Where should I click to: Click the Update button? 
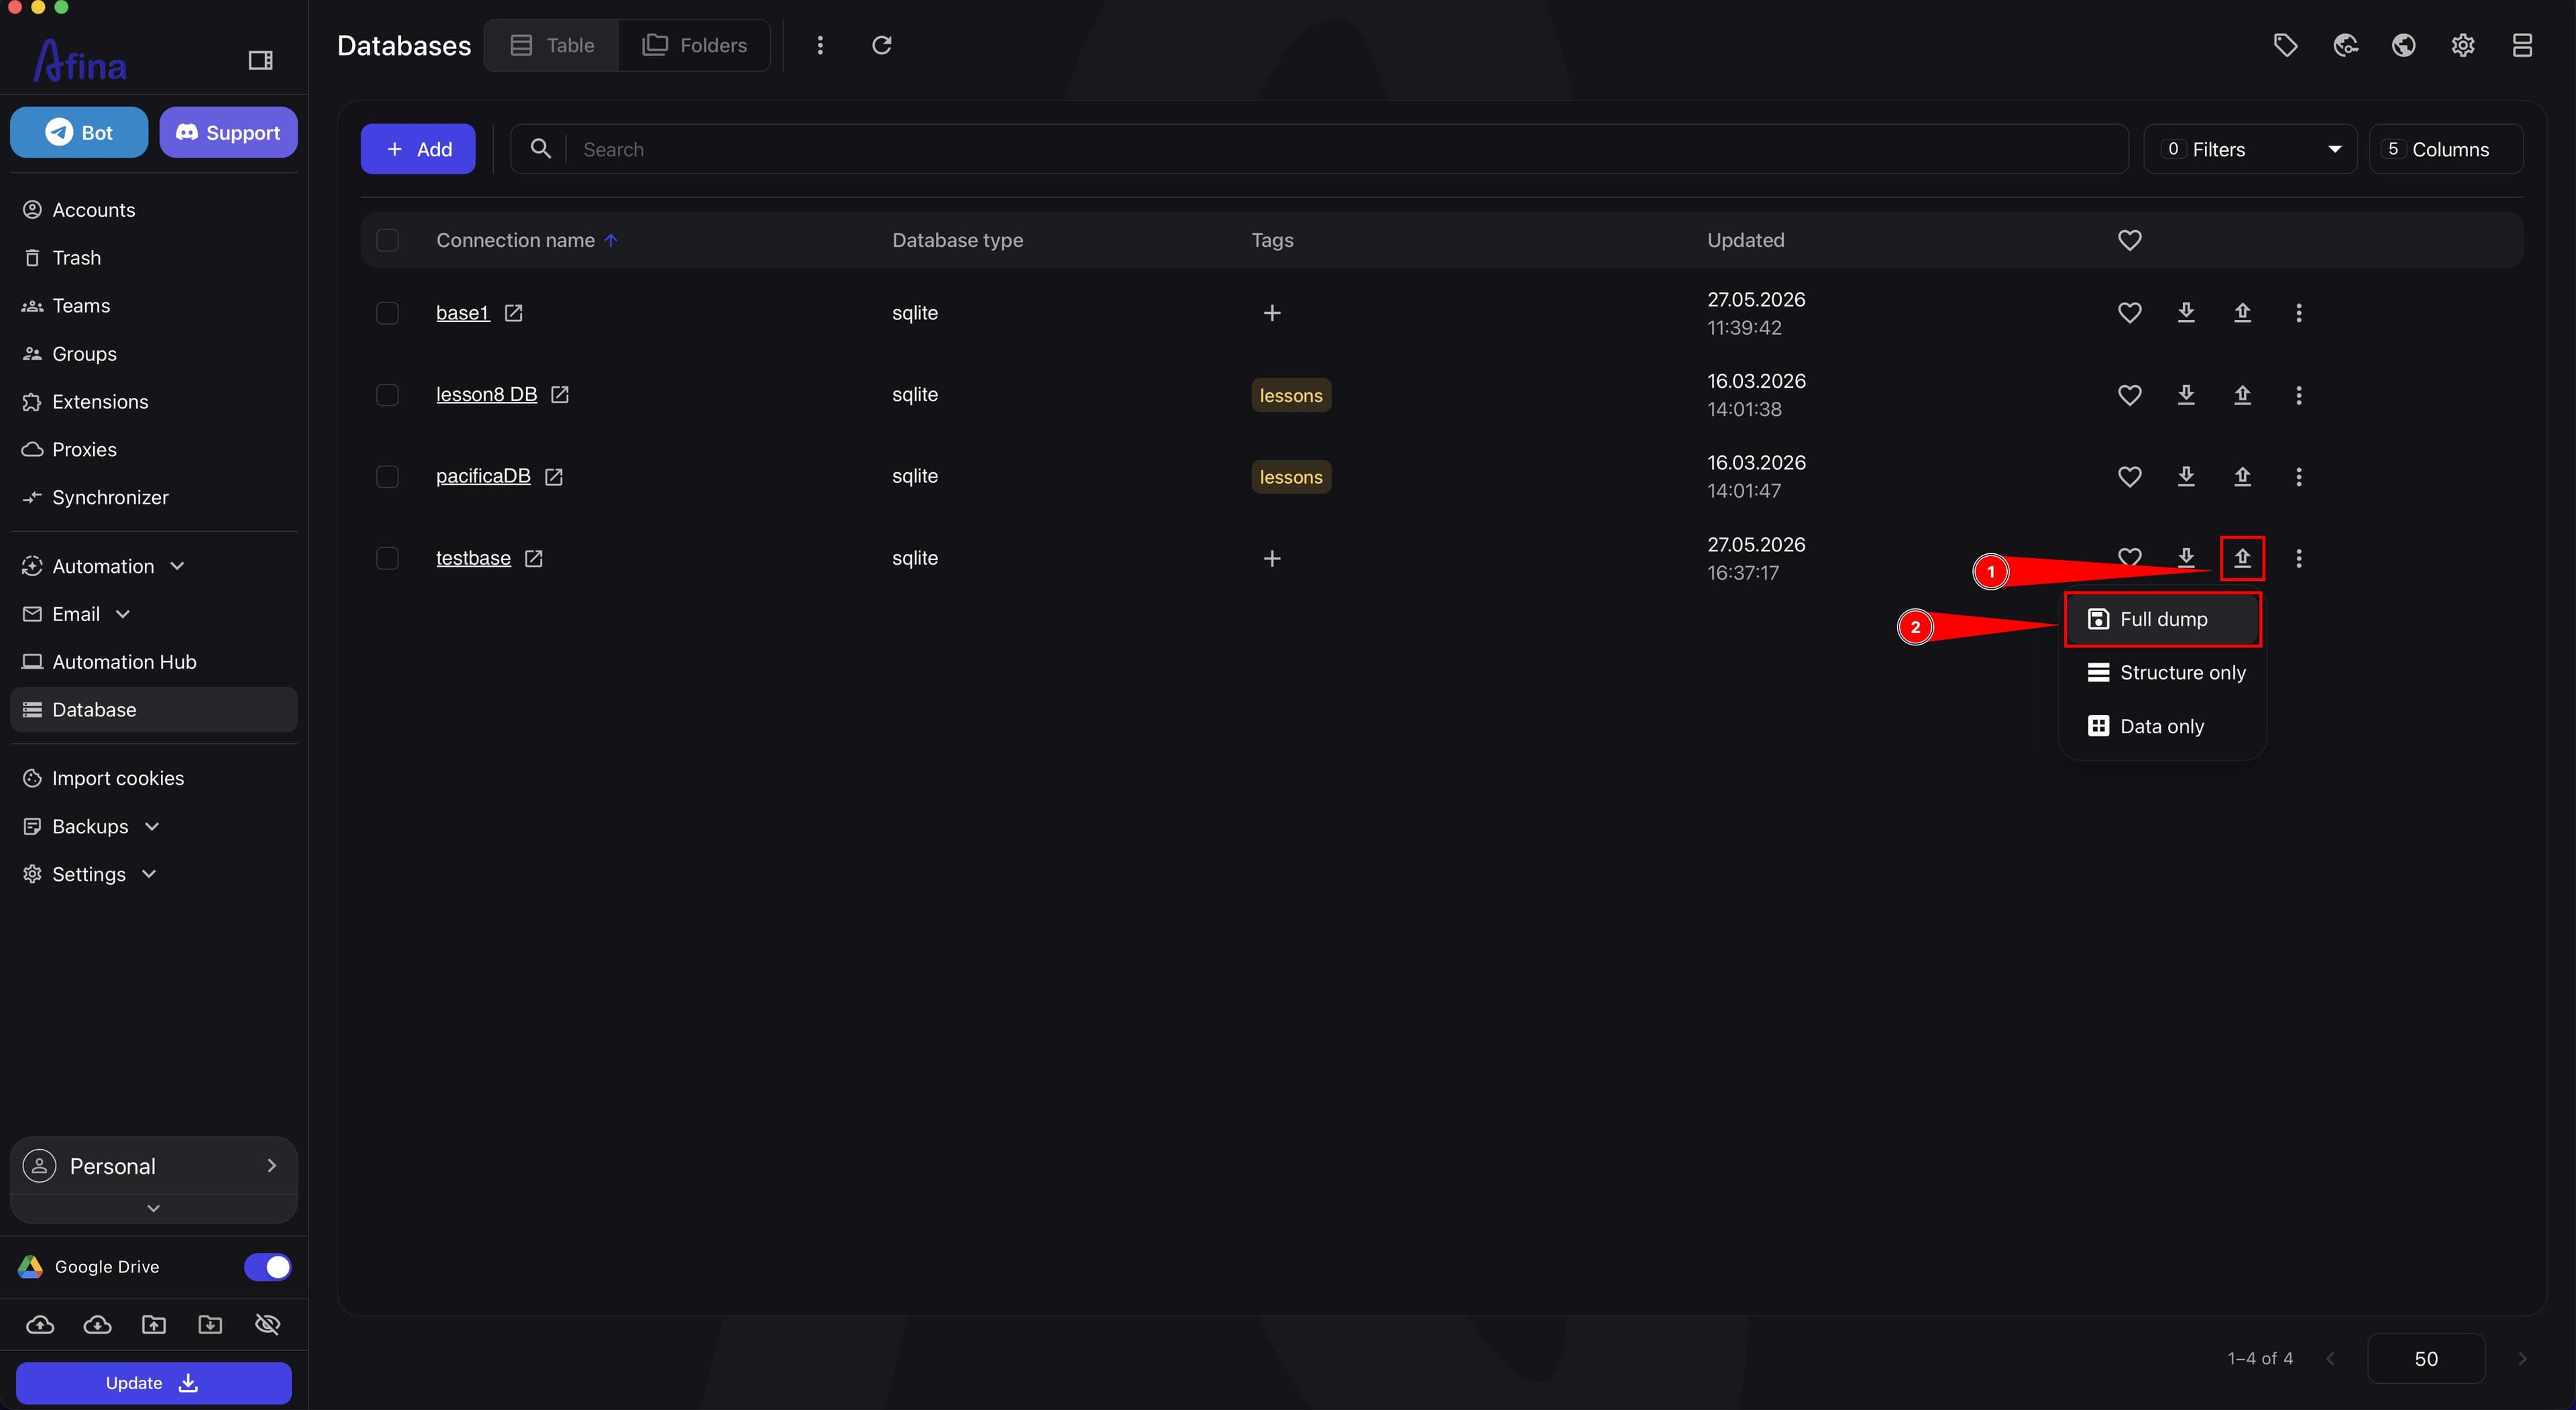click(153, 1383)
